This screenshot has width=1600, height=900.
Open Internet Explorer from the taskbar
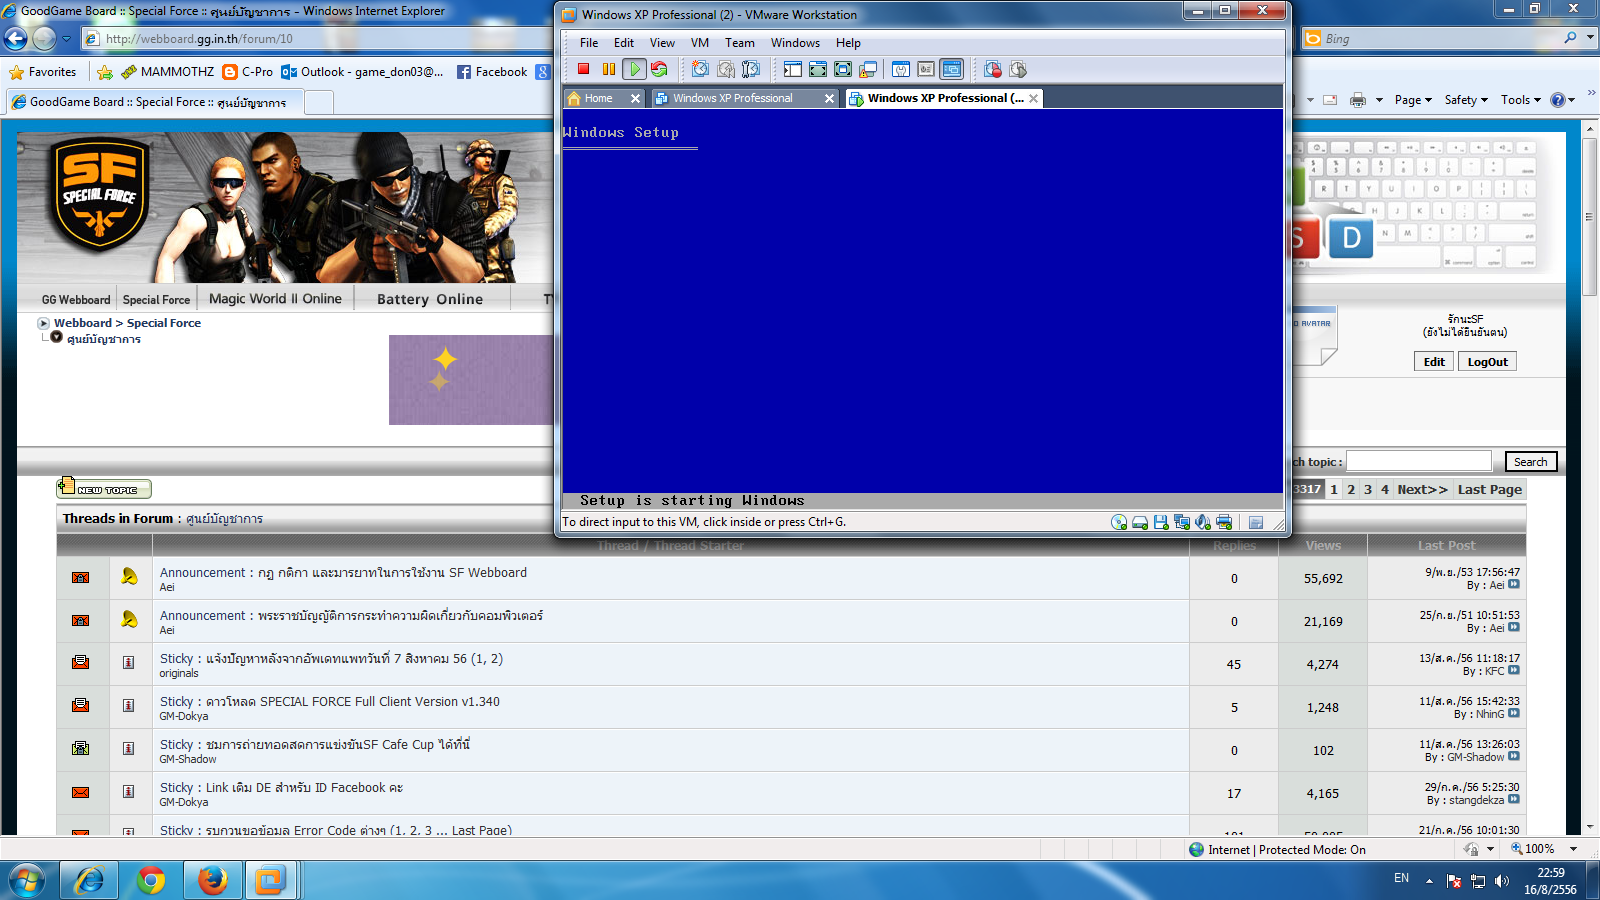coord(90,881)
